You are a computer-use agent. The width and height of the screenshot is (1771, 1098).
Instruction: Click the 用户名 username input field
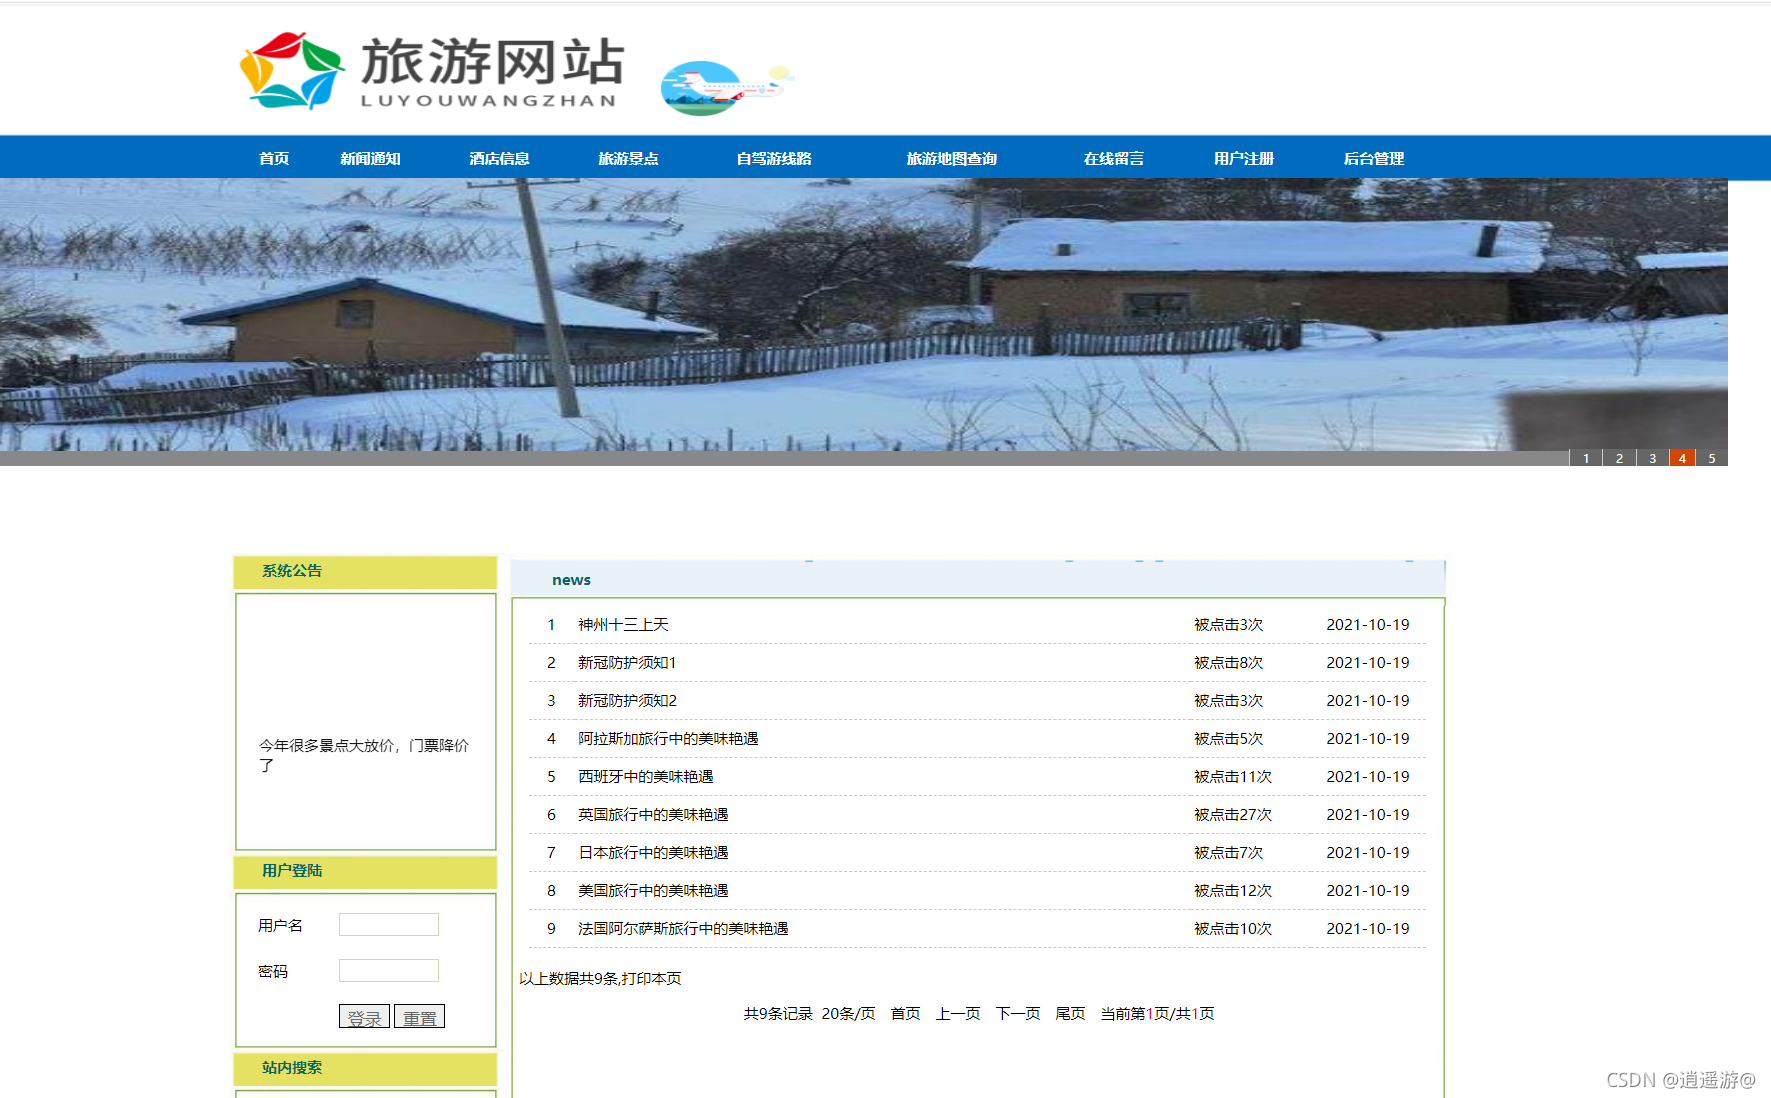click(x=388, y=924)
